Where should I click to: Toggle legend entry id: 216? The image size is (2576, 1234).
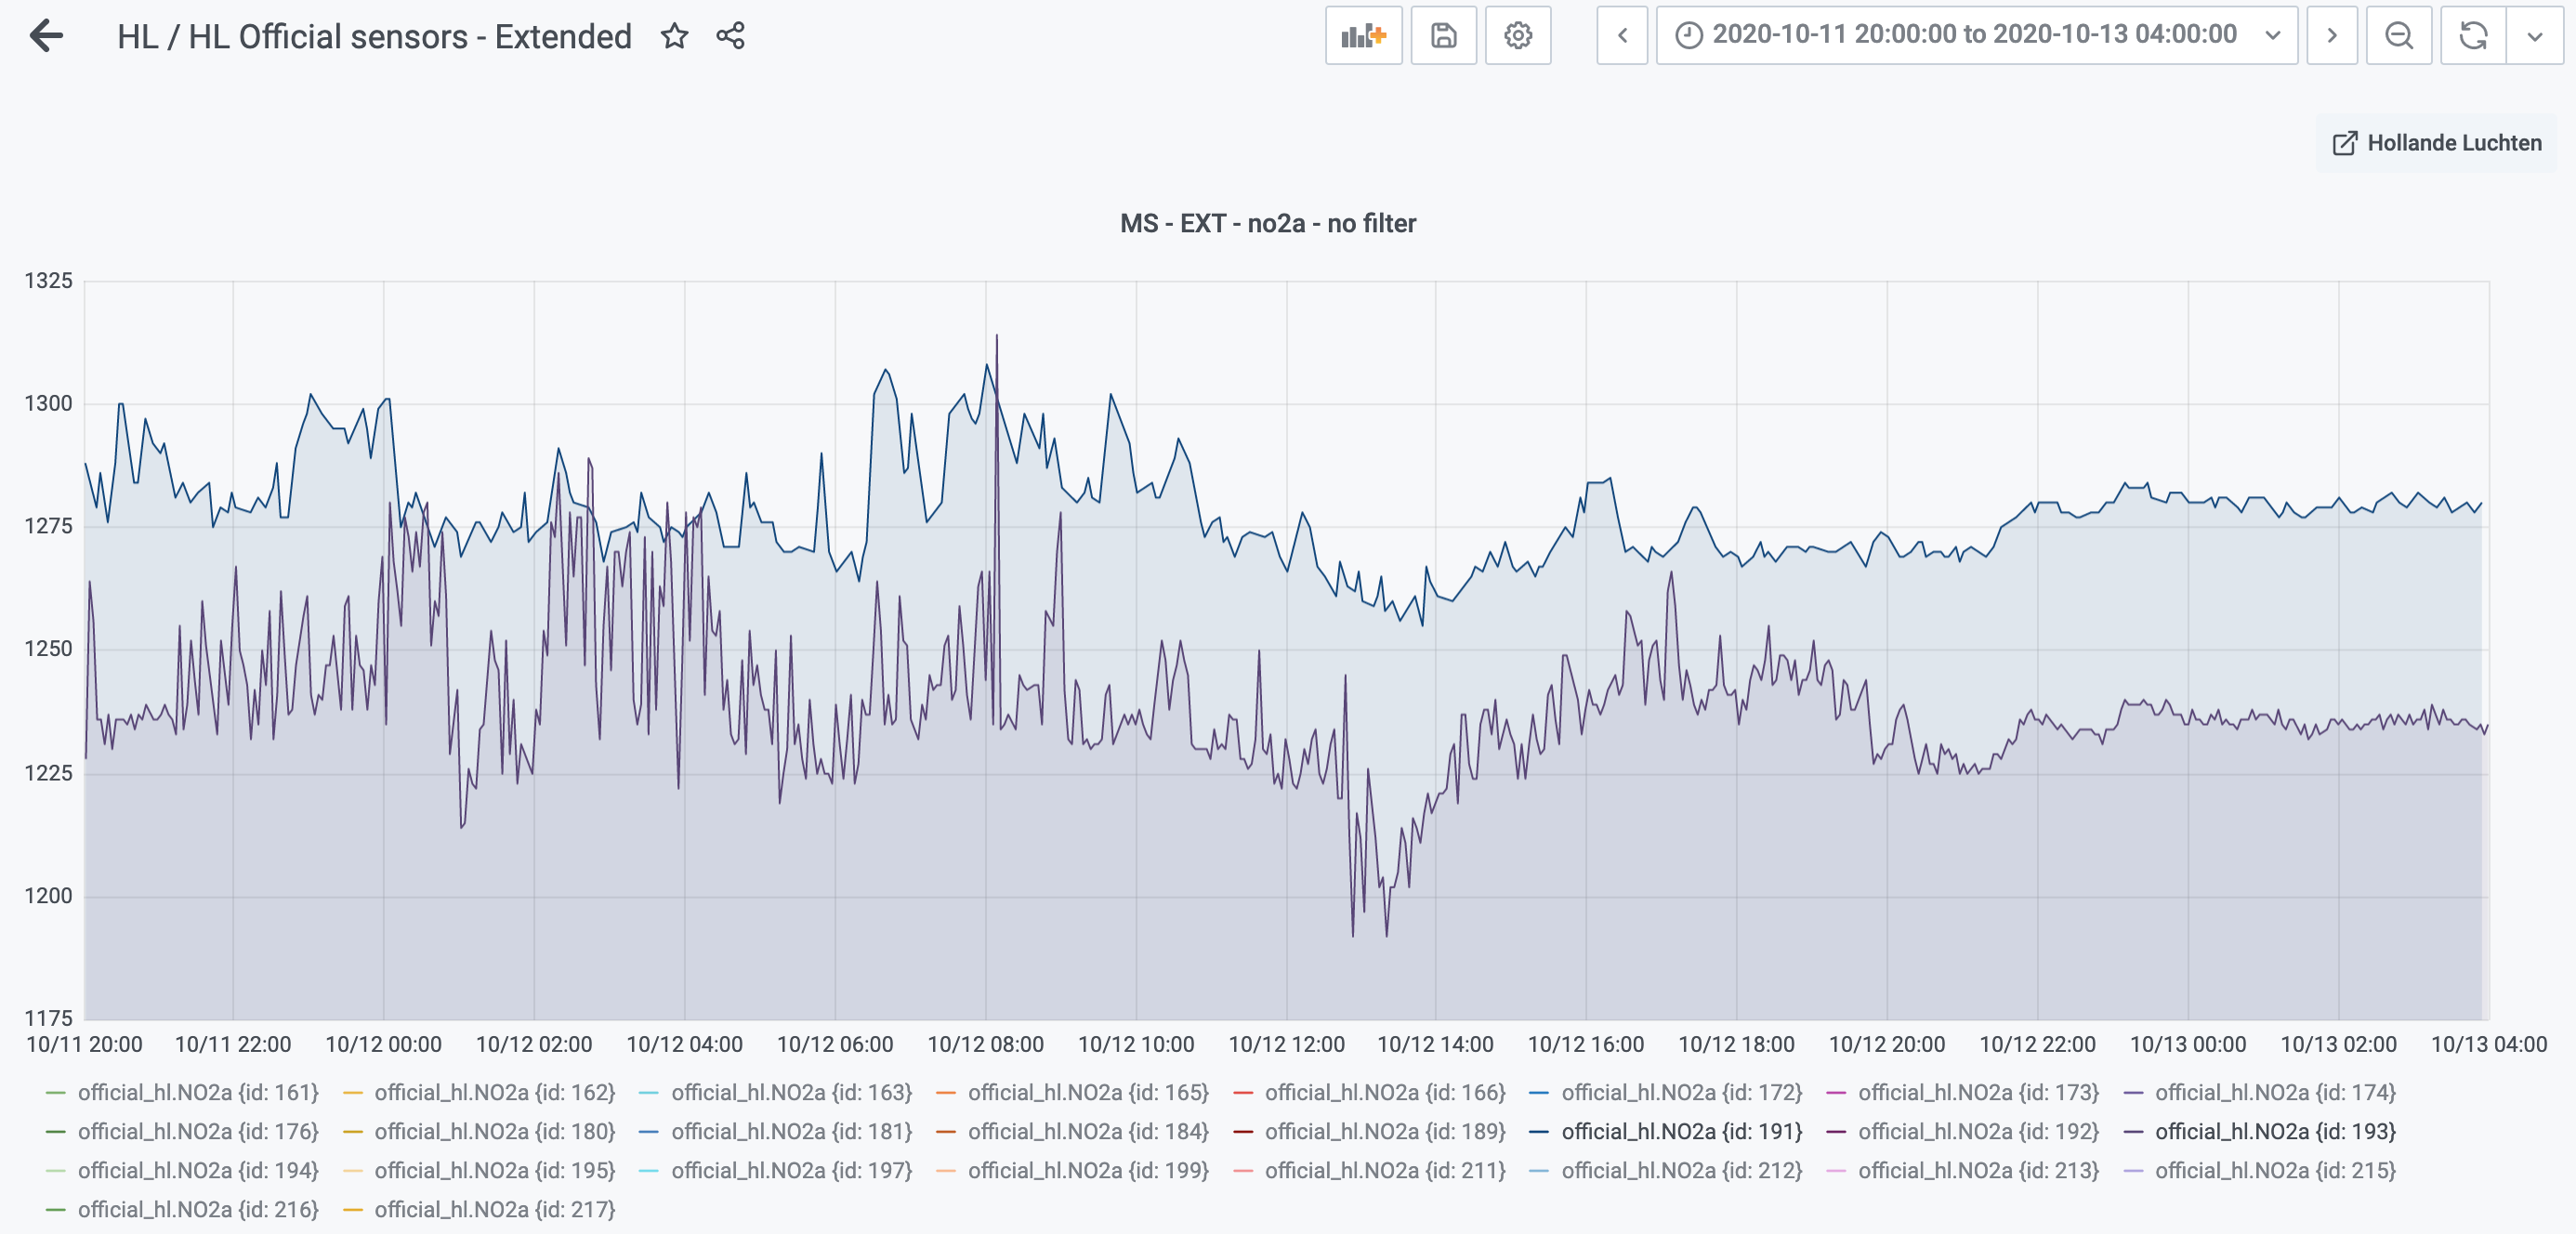[197, 1209]
